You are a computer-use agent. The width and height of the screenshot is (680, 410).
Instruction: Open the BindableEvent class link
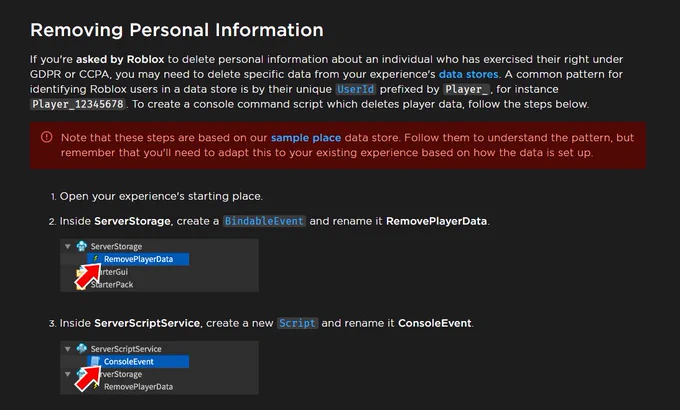(x=264, y=221)
